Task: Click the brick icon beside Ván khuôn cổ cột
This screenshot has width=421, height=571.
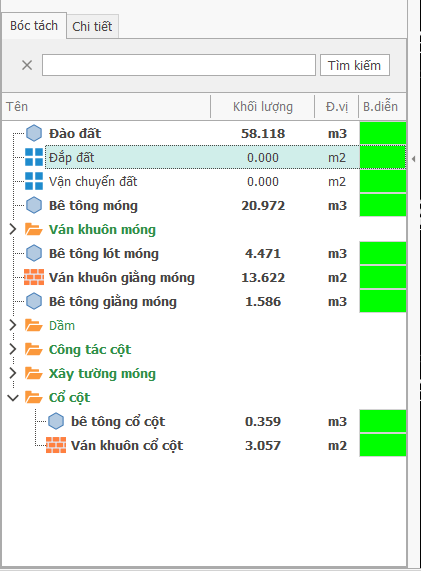Action: click(56, 445)
